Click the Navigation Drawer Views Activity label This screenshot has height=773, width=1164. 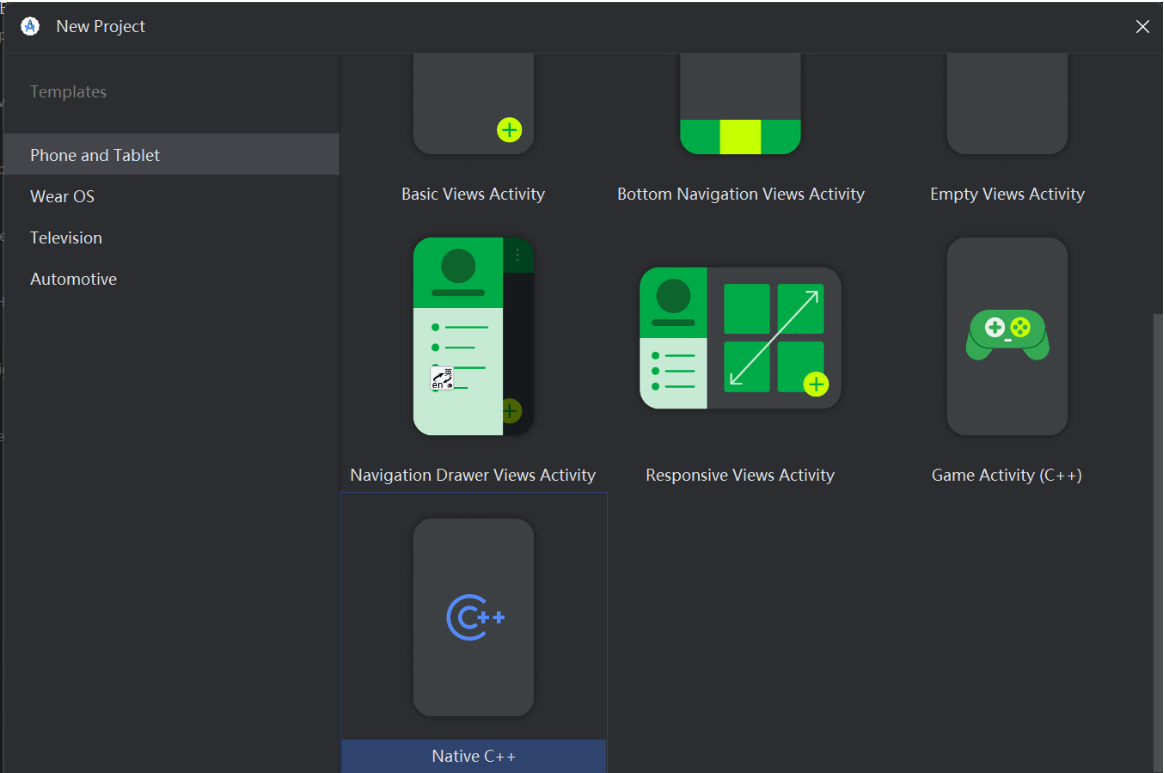coord(473,475)
